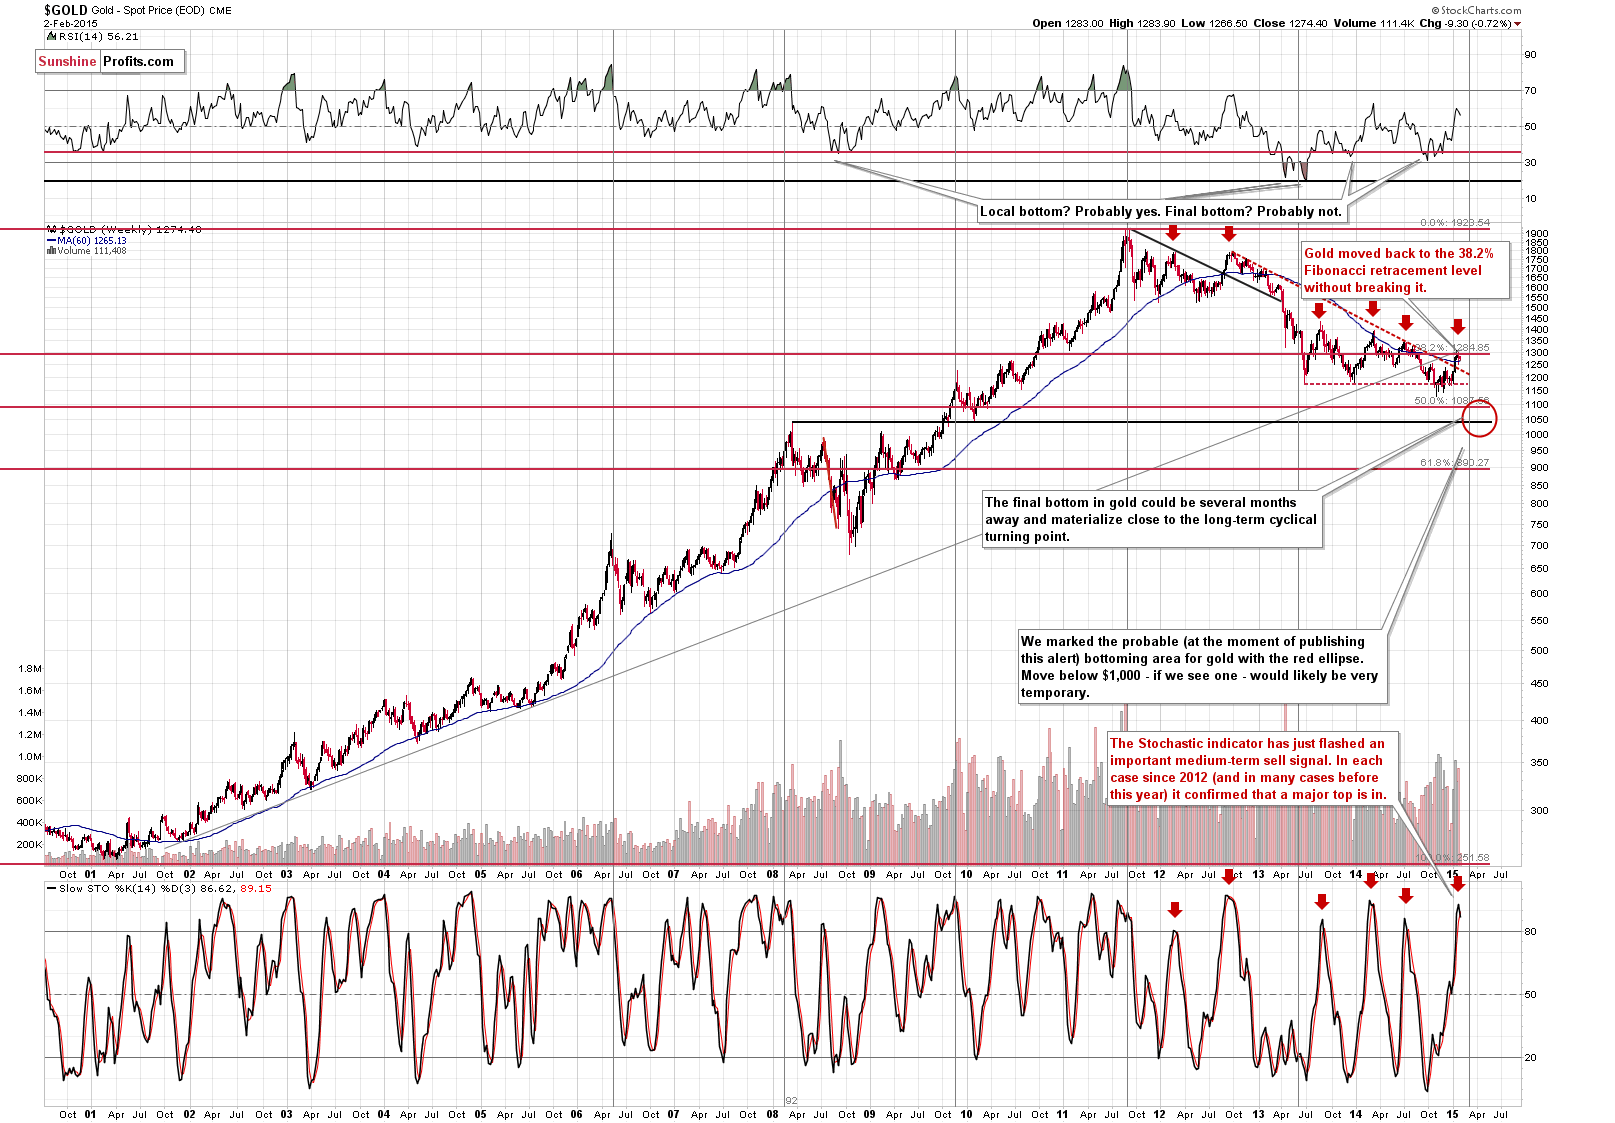The width and height of the screenshot is (1615, 1123).
Task: Click the 90 level on RSI axis
Action: [x=1531, y=55]
